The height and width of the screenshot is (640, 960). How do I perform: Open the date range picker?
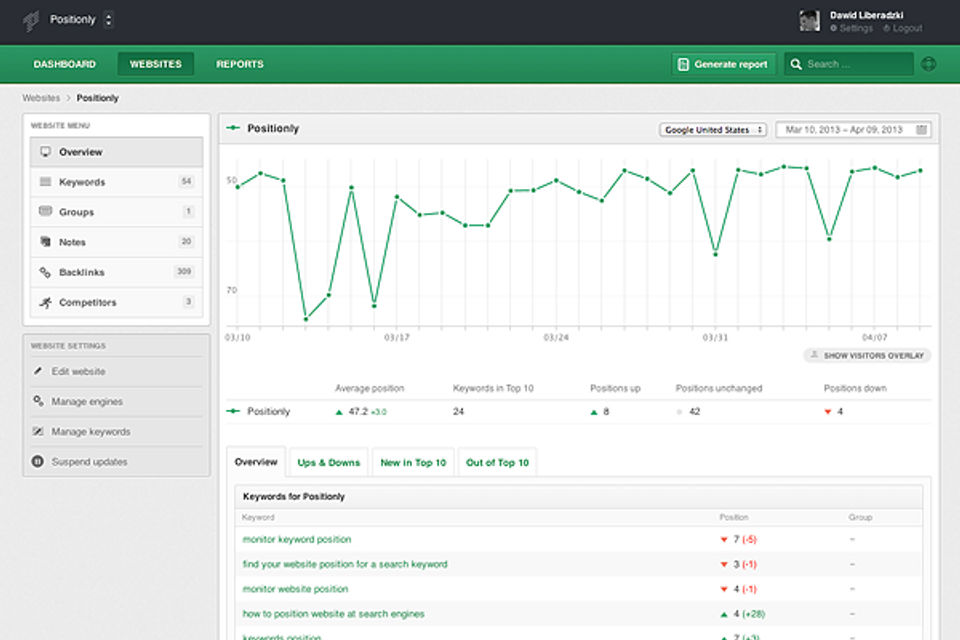click(856, 130)
